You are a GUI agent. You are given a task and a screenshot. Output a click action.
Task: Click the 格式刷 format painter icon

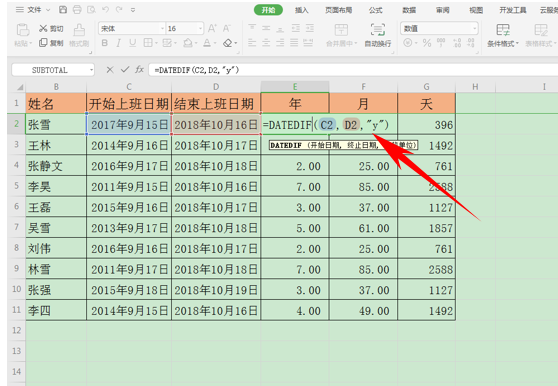79,30
